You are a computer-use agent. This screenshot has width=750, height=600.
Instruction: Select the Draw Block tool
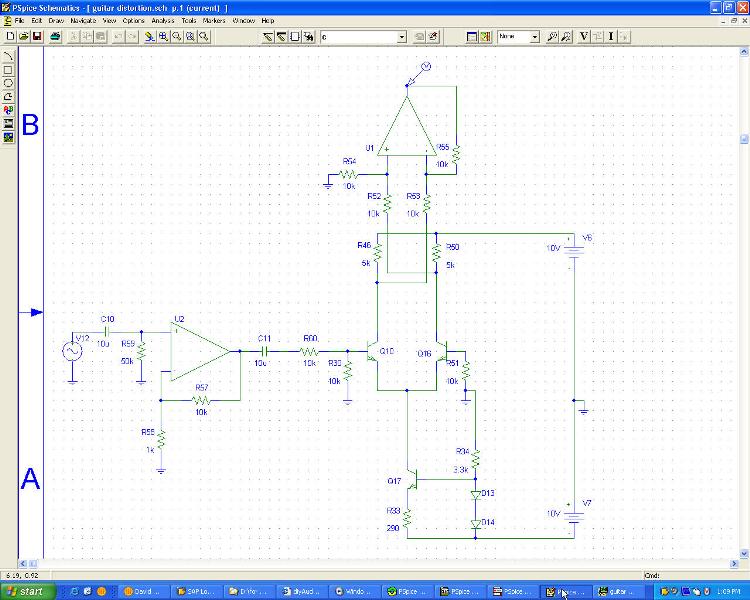click(295, 36)
